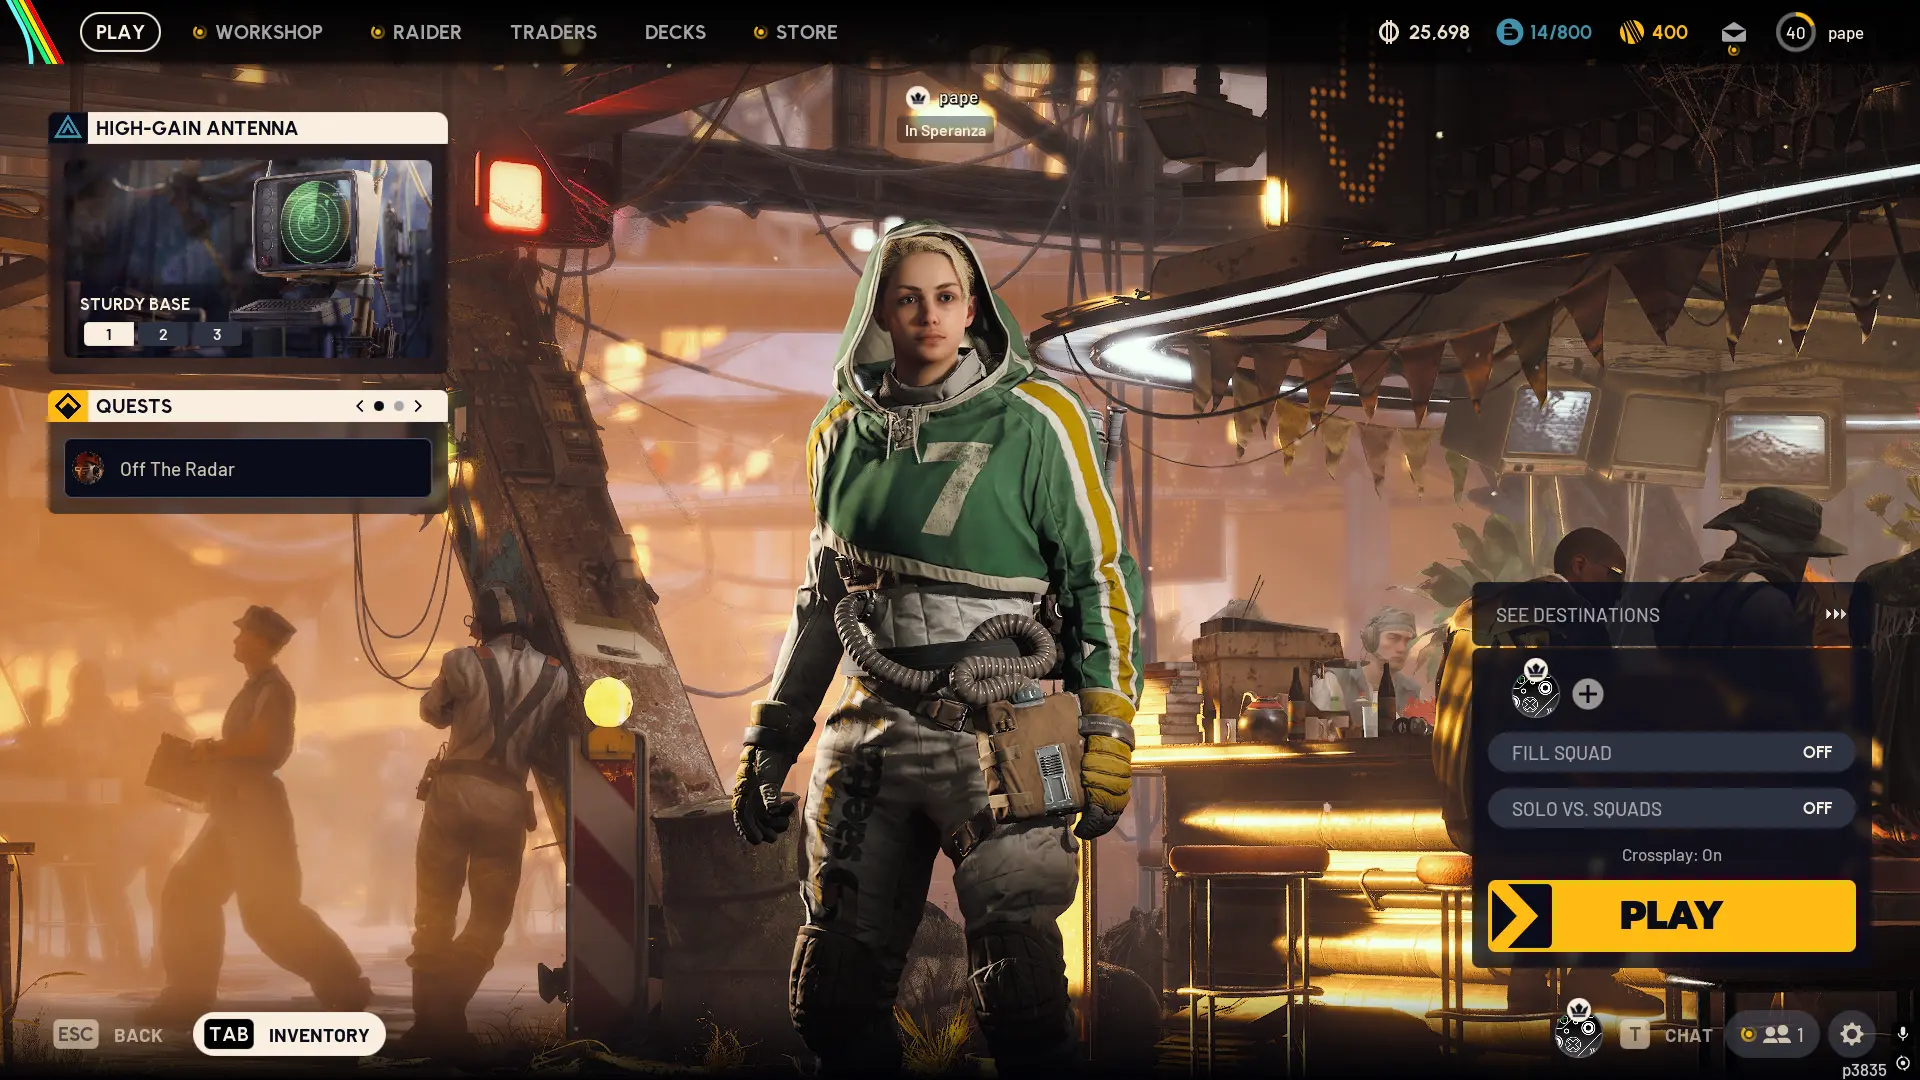
Task: Click the player avatar in squad panel
Action: tap(1535, 694)
